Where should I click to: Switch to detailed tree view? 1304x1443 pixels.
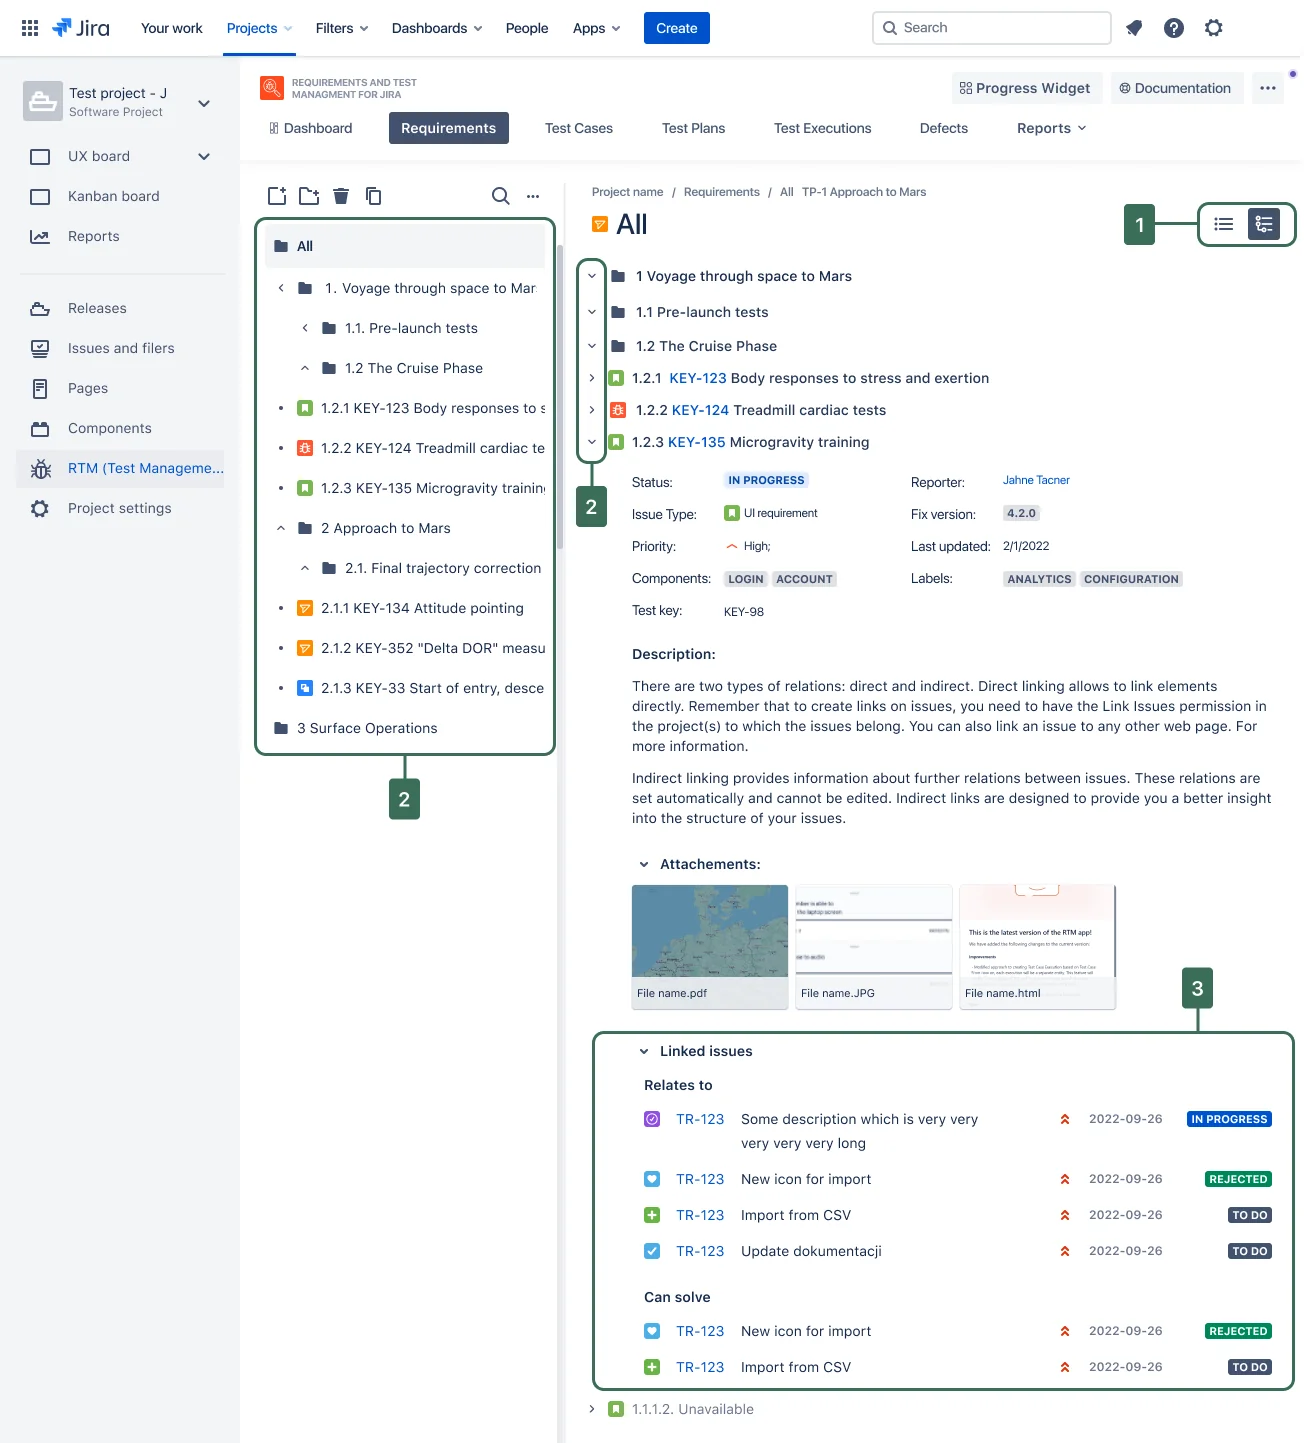pos(1264,224)
